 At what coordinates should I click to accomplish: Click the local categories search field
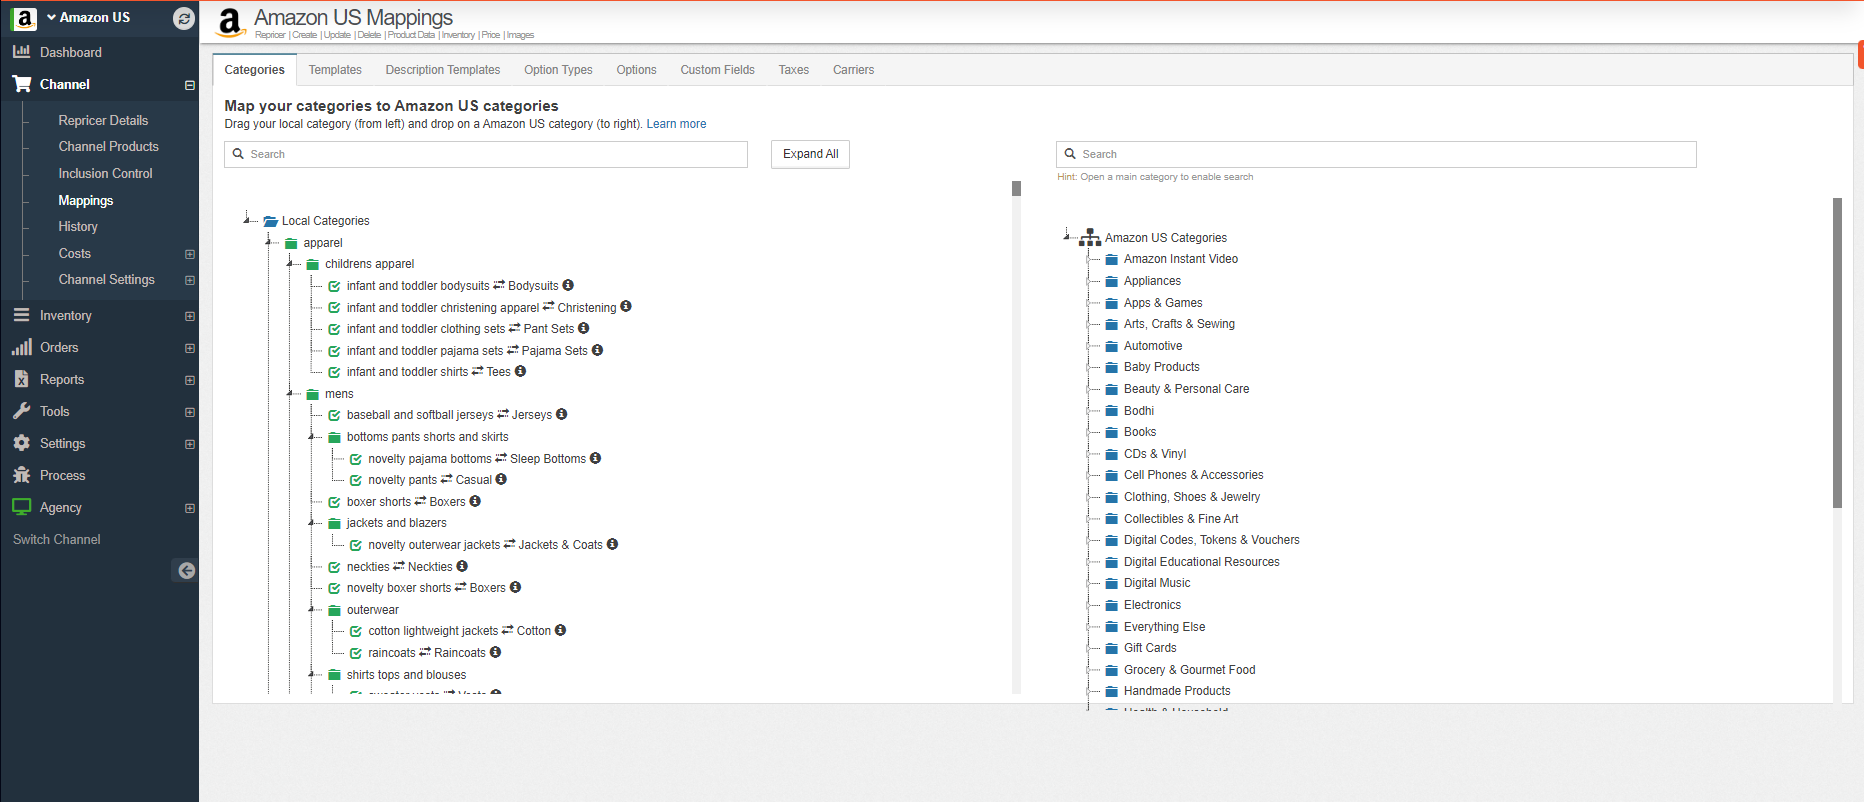click(x=486, y=154)
